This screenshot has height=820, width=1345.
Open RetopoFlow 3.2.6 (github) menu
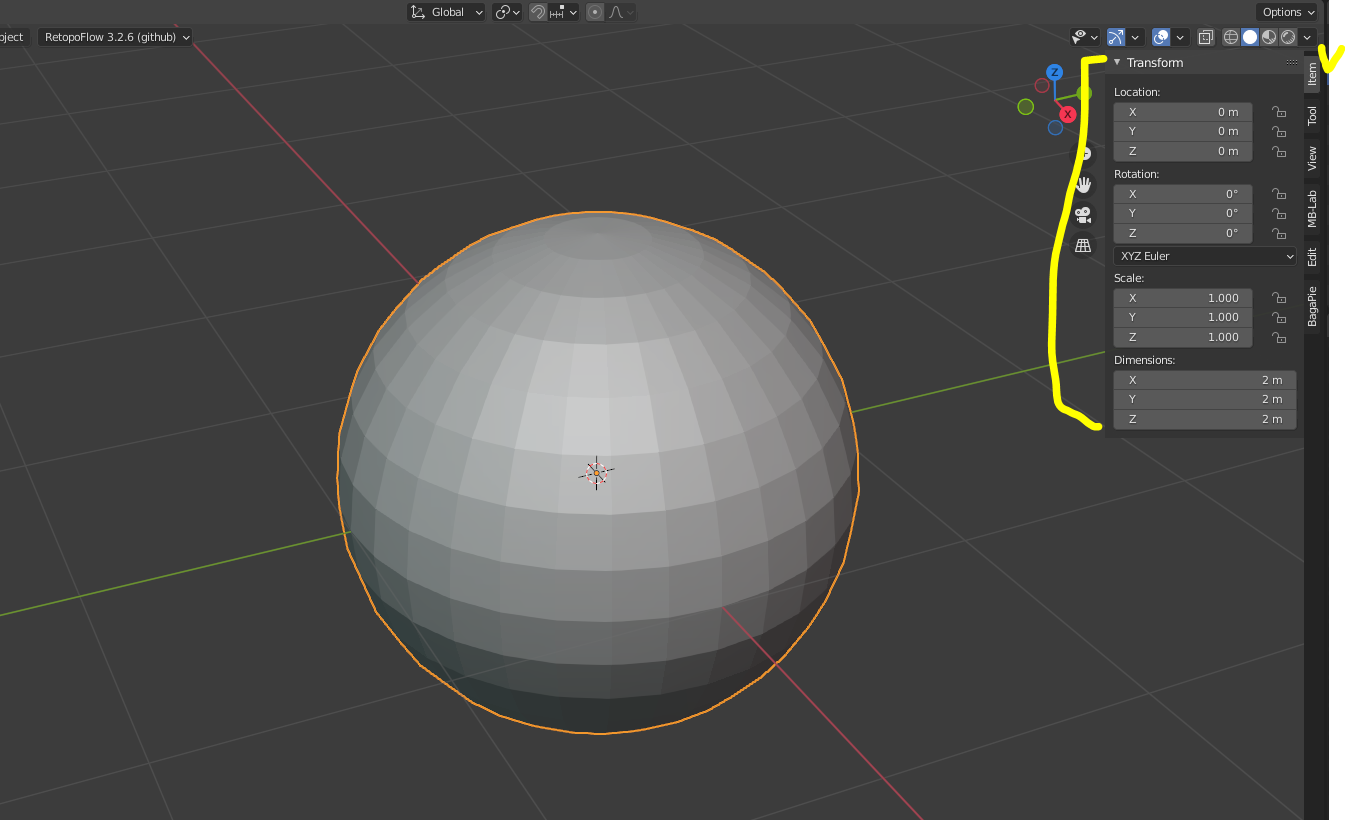click(115, 37)
